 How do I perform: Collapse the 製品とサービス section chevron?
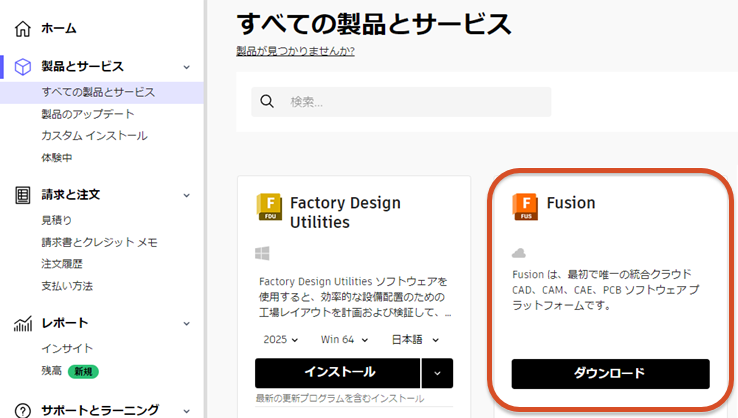pyautogui.click(x=187, y=67)
